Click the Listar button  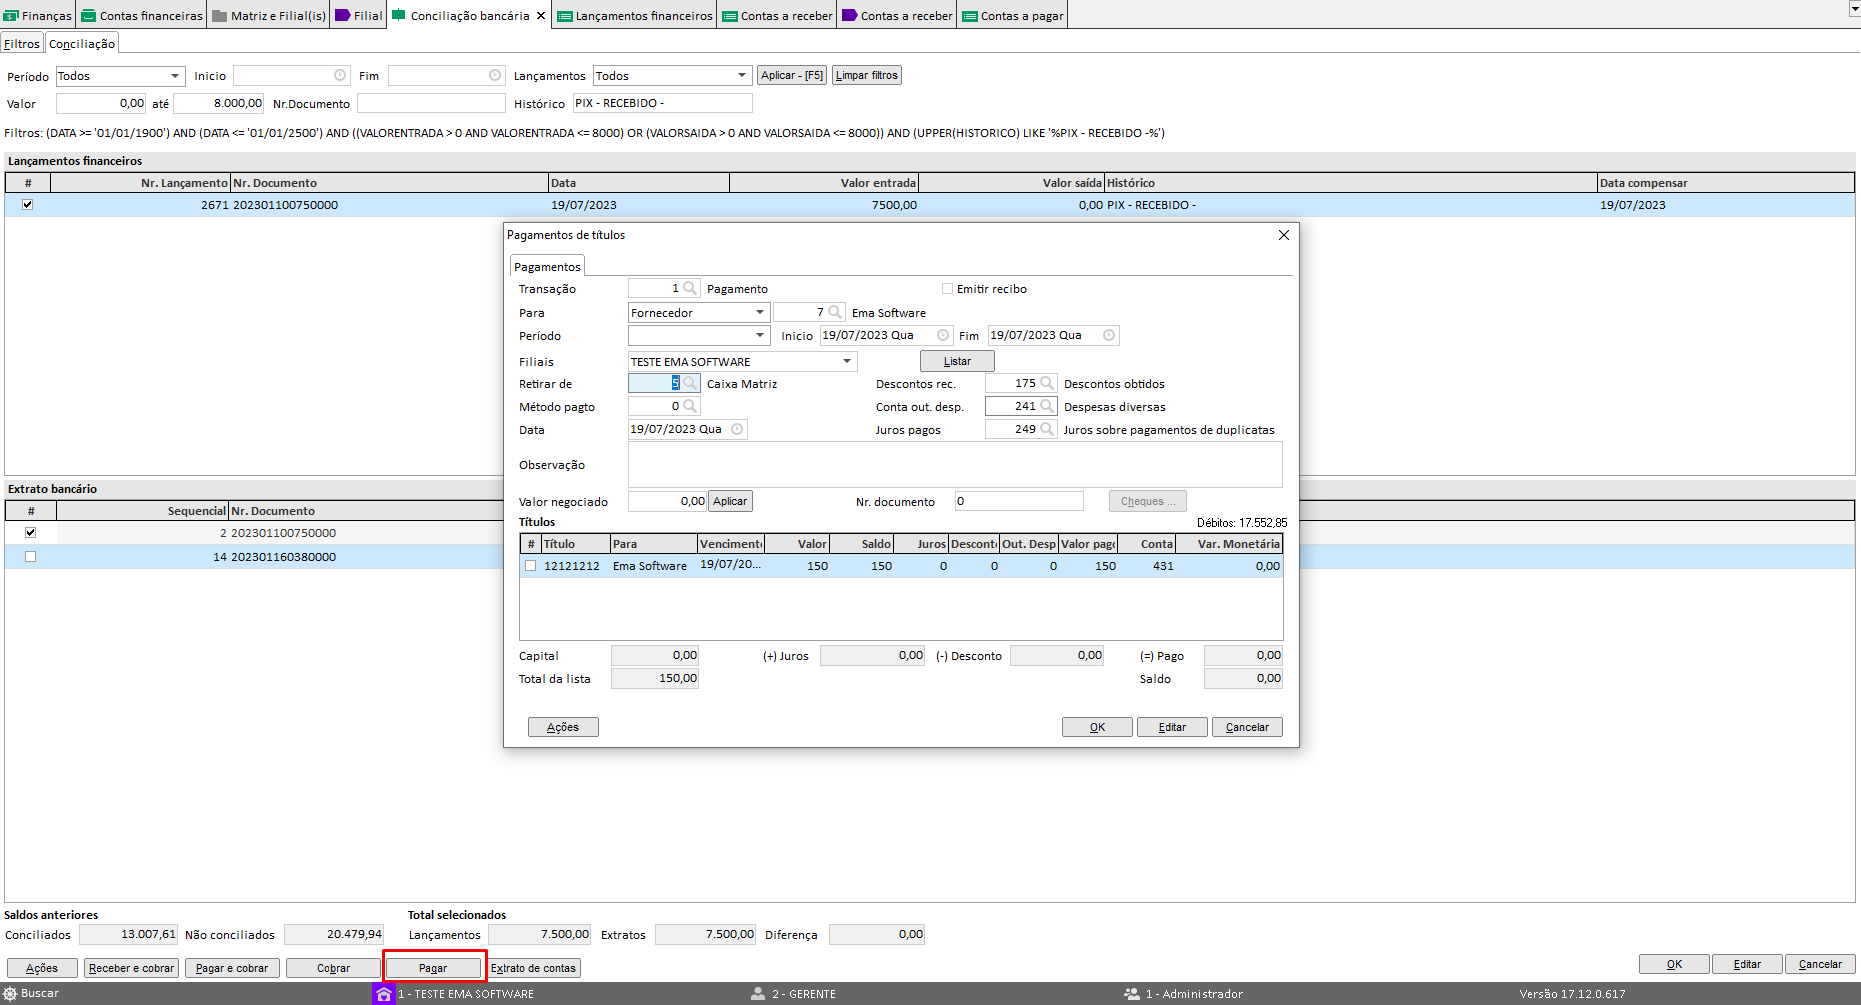pos(957,361)
